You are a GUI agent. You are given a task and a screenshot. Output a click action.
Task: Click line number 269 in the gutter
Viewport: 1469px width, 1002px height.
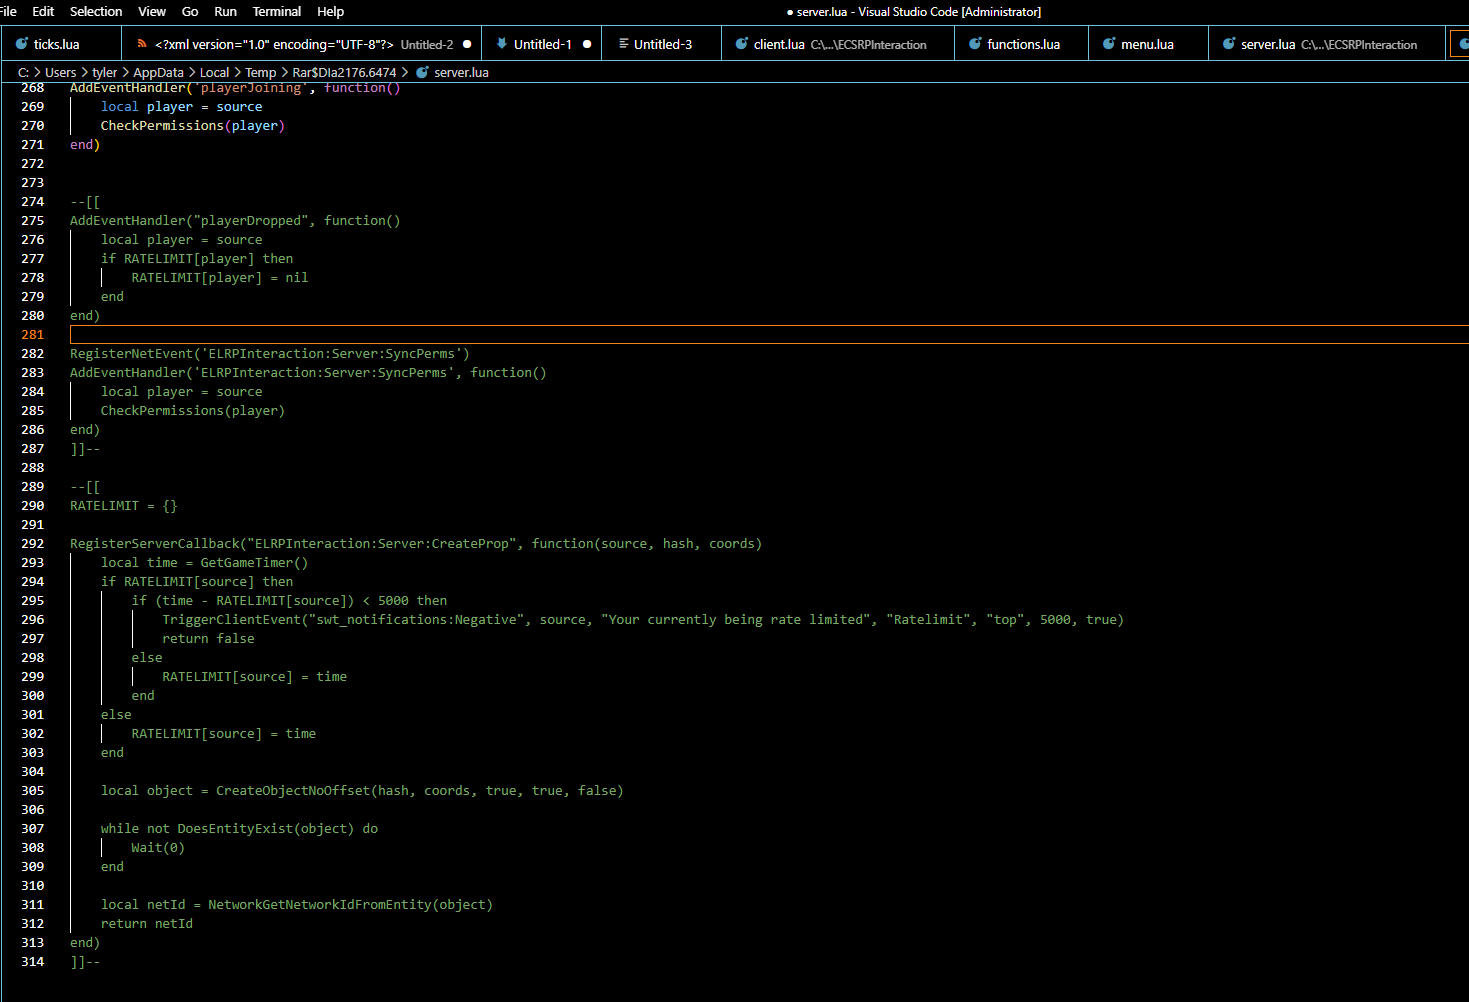tap(33, 107)
